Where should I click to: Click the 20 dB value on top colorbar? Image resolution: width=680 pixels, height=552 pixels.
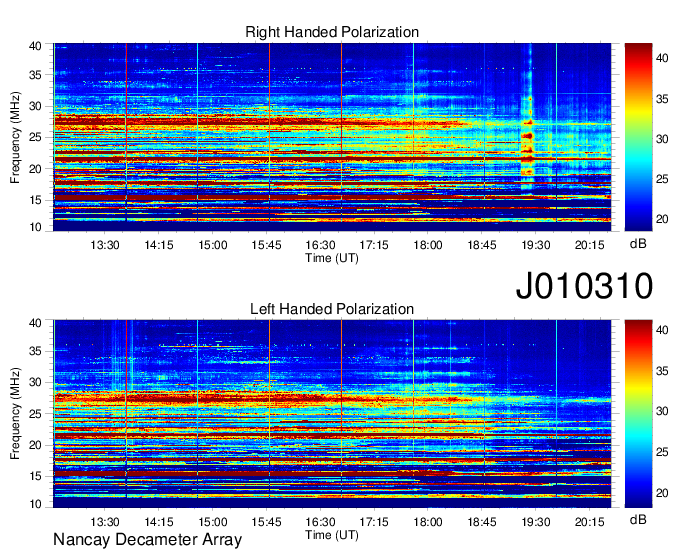[662, 219]
